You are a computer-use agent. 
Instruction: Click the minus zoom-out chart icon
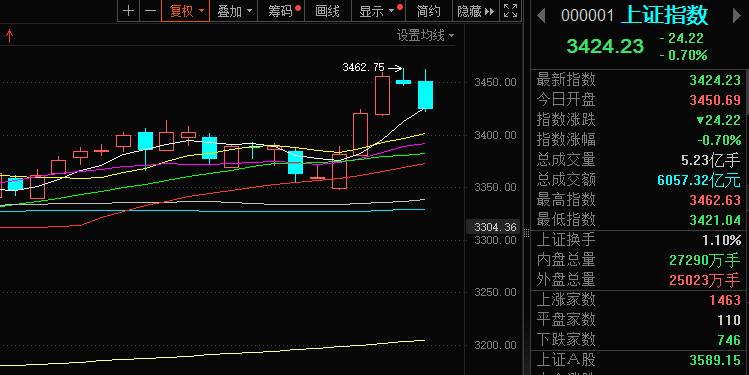pos(150,11)
